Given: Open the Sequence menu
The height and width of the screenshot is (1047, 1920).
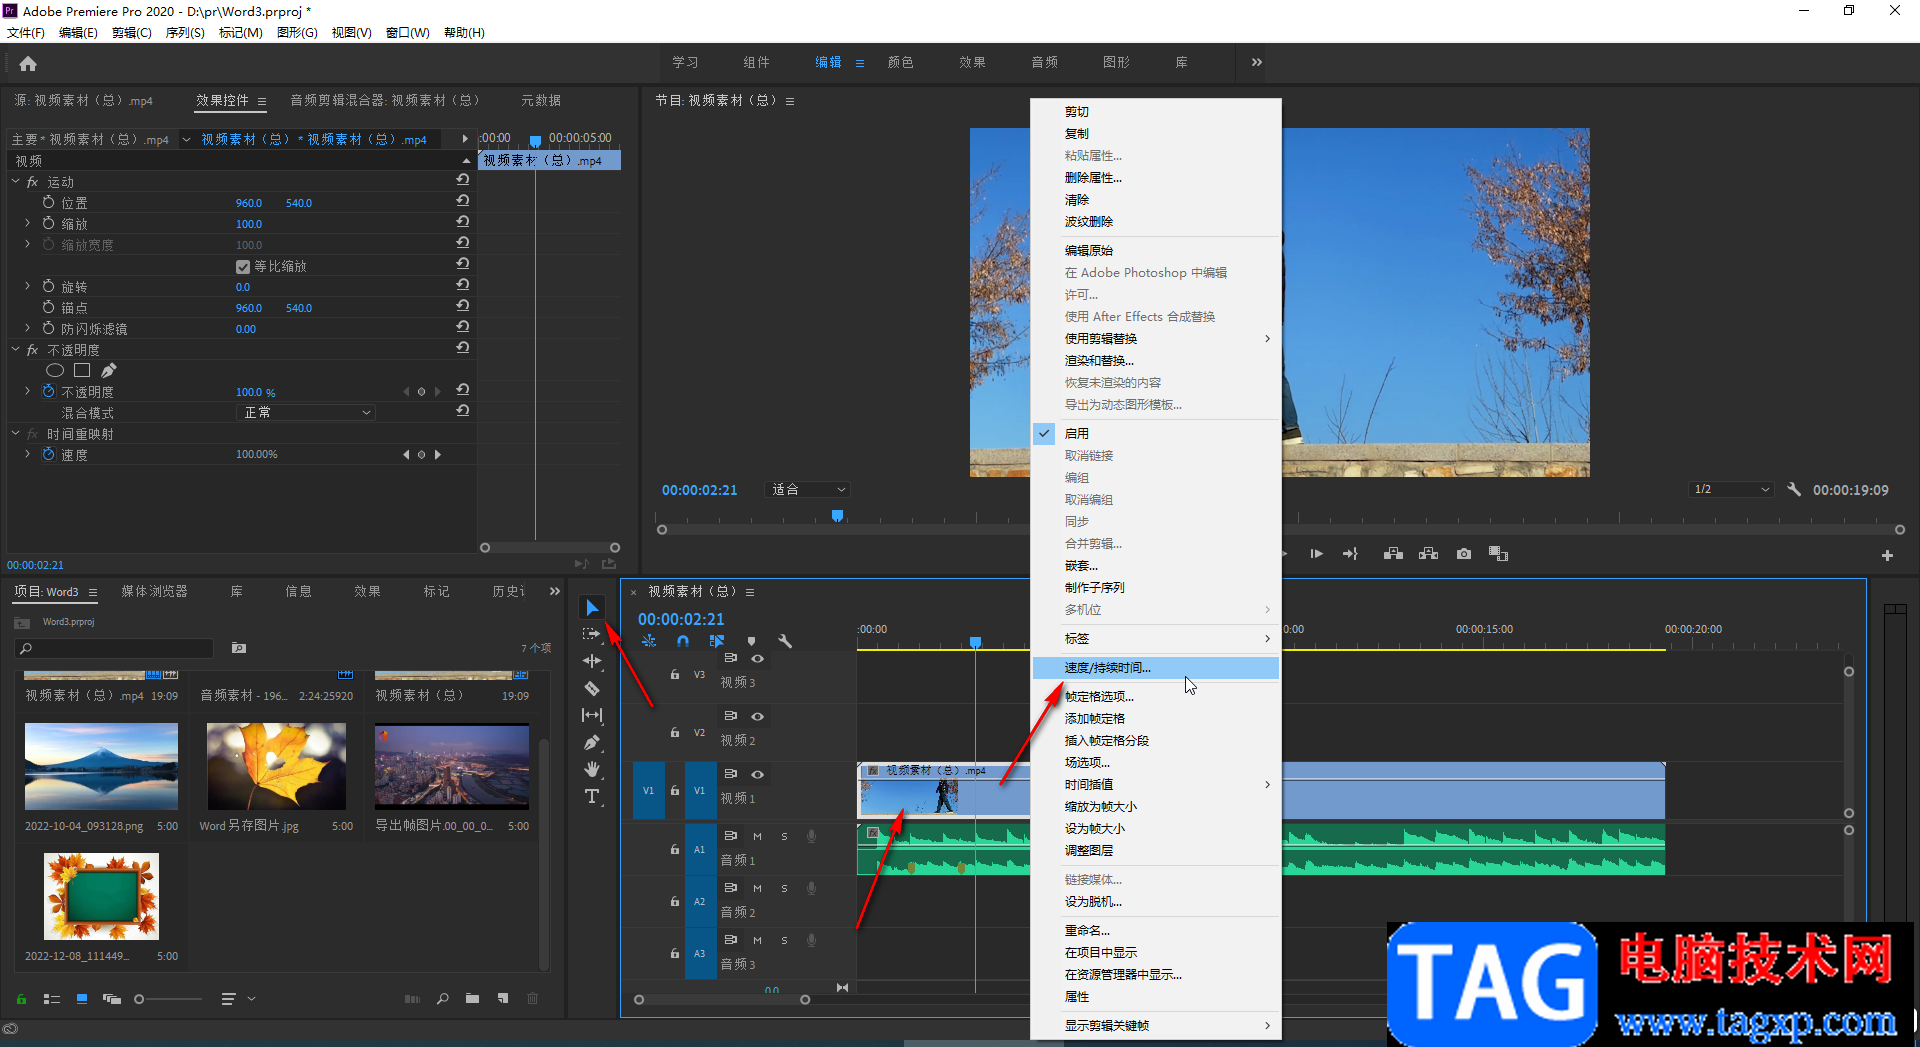Looking at the screenshot, I should (185, 33).
